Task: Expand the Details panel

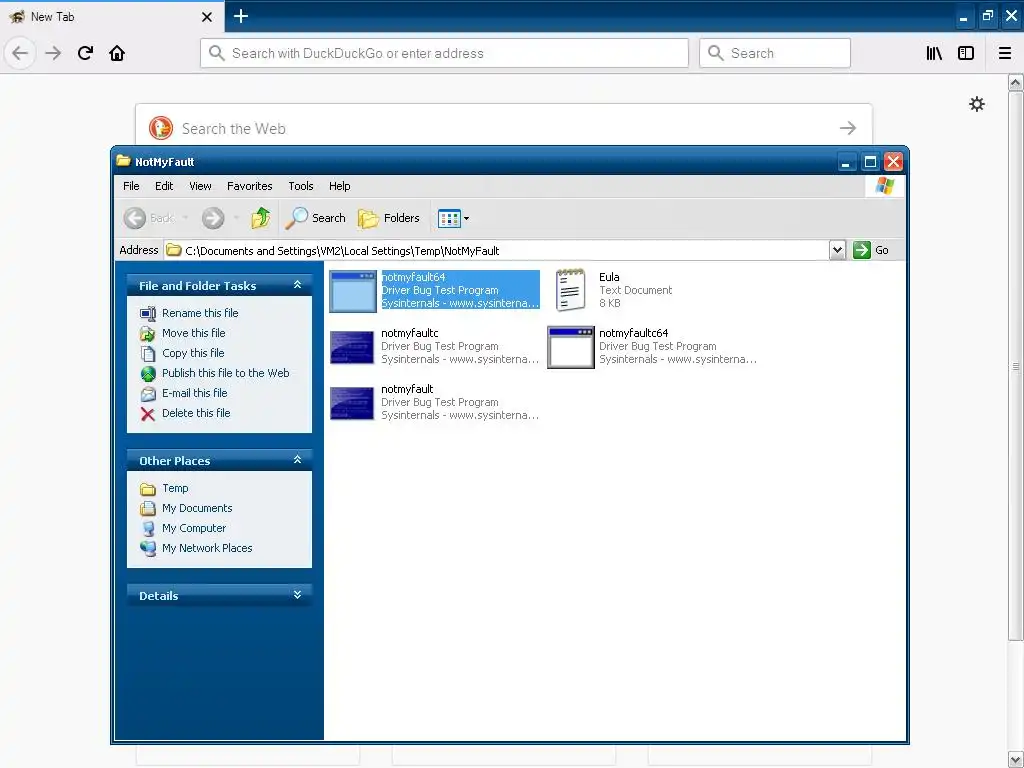Action: click(297, 595)
